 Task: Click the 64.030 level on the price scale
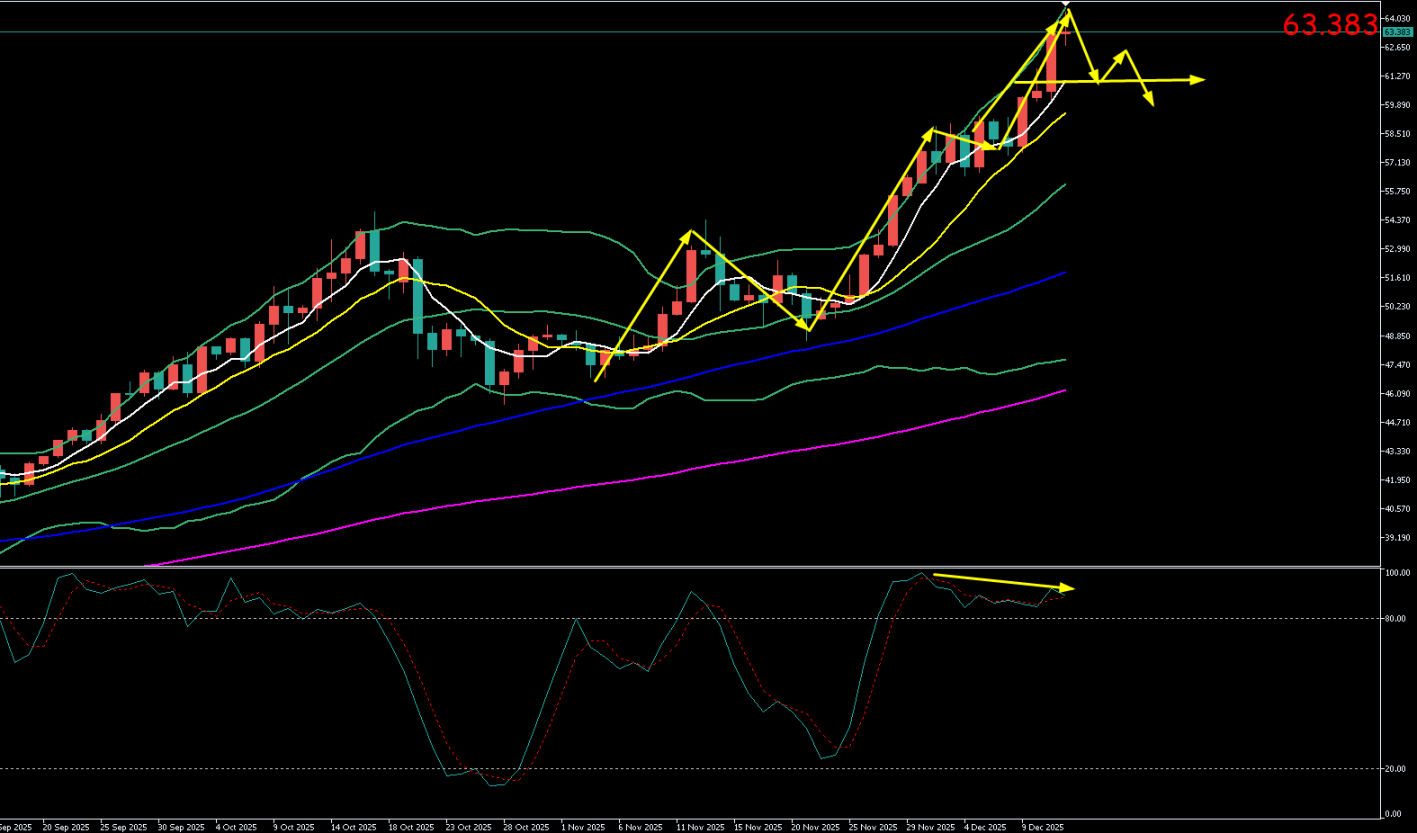1396,18
